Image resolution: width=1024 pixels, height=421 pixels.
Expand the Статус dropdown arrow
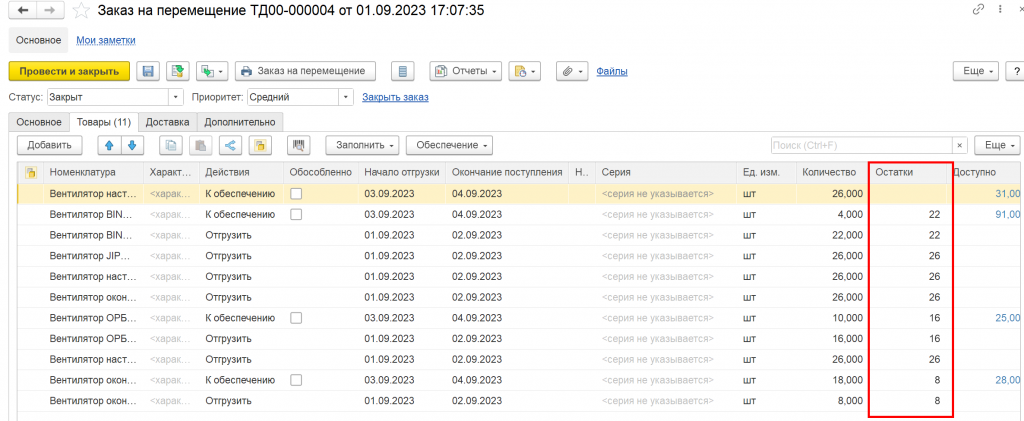[176, 97]
